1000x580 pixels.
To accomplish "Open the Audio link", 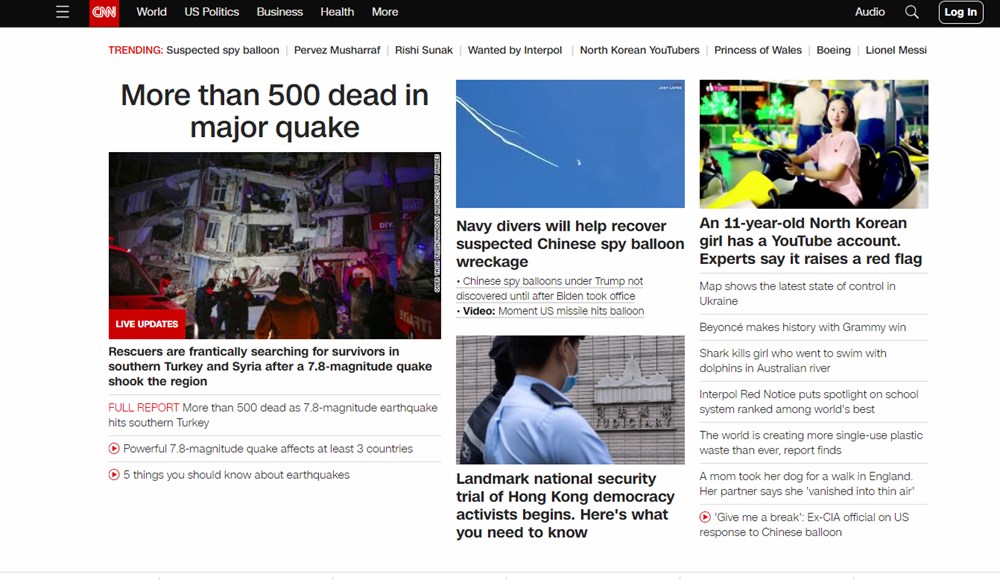I will (869, 12).
